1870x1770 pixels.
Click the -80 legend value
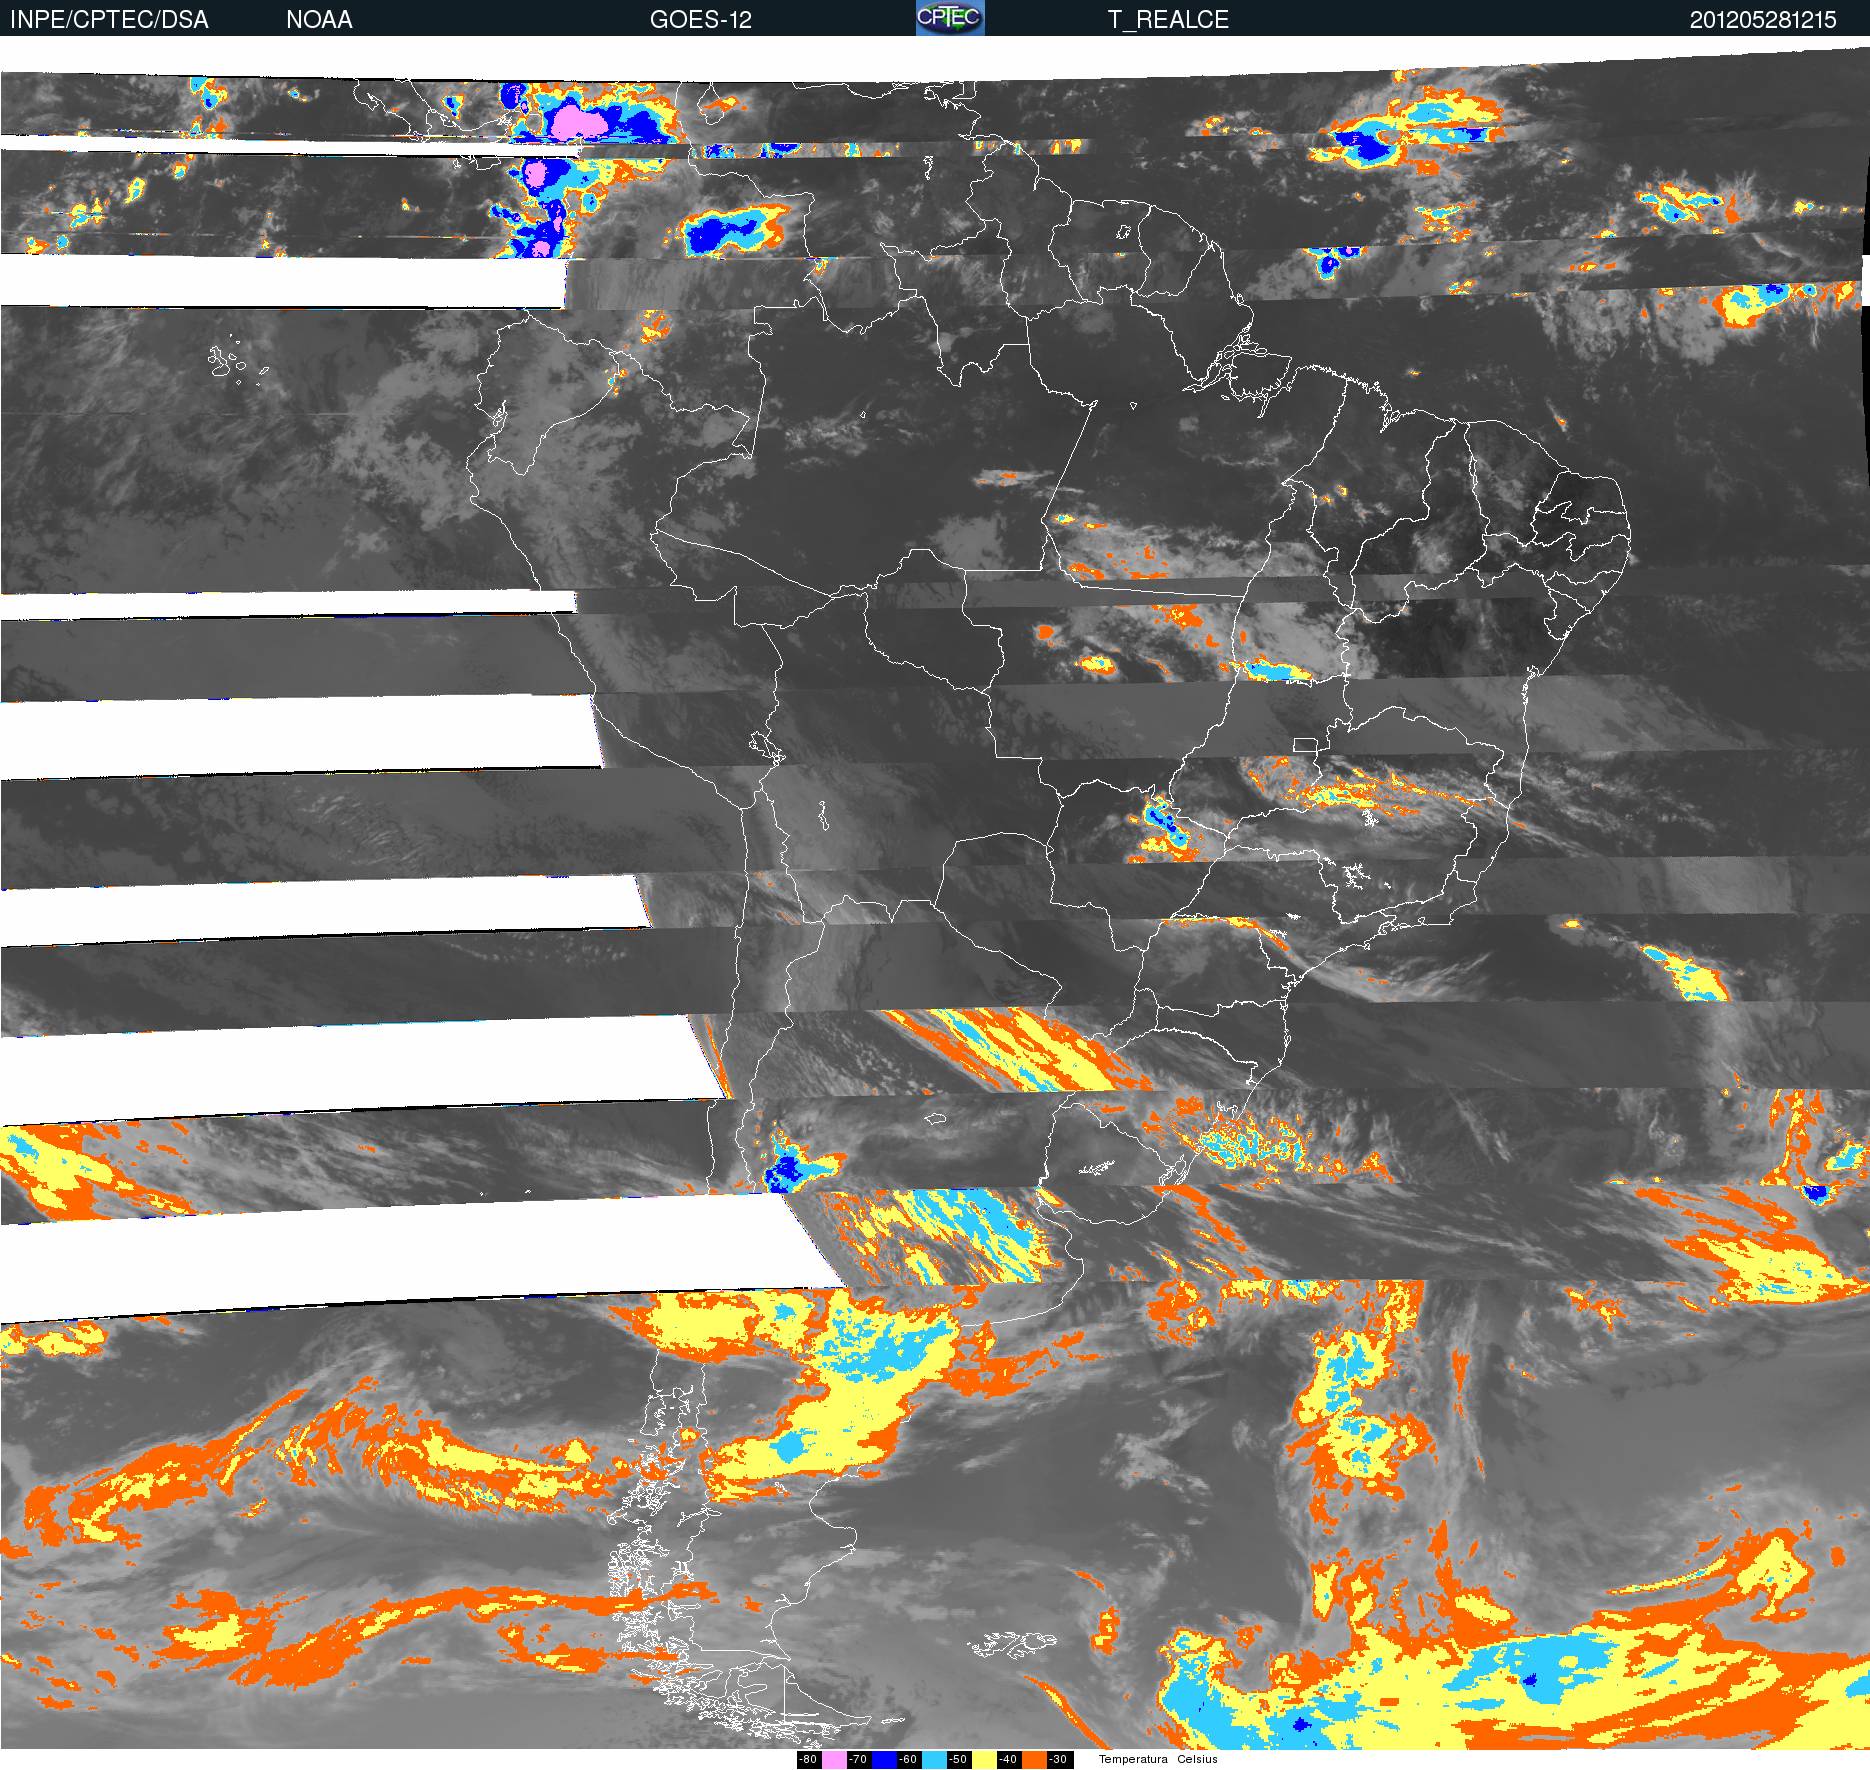point(808,1760)
